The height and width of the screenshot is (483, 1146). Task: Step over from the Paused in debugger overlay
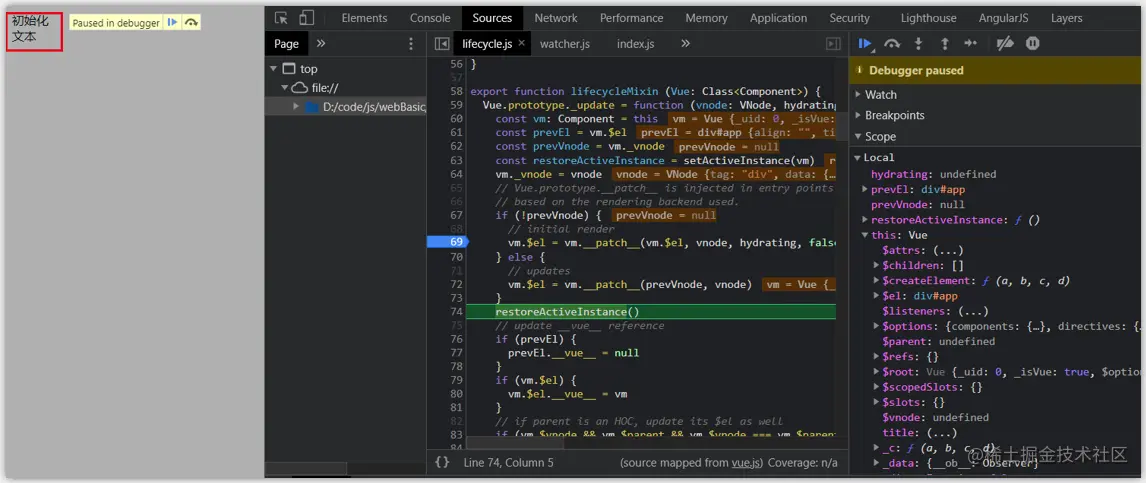click(191, 23)
